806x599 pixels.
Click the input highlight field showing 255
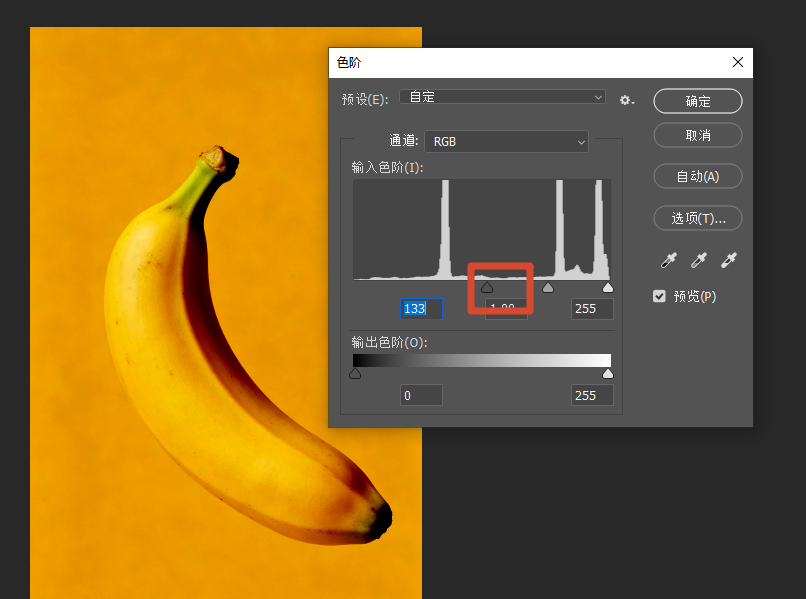(592, 308)
